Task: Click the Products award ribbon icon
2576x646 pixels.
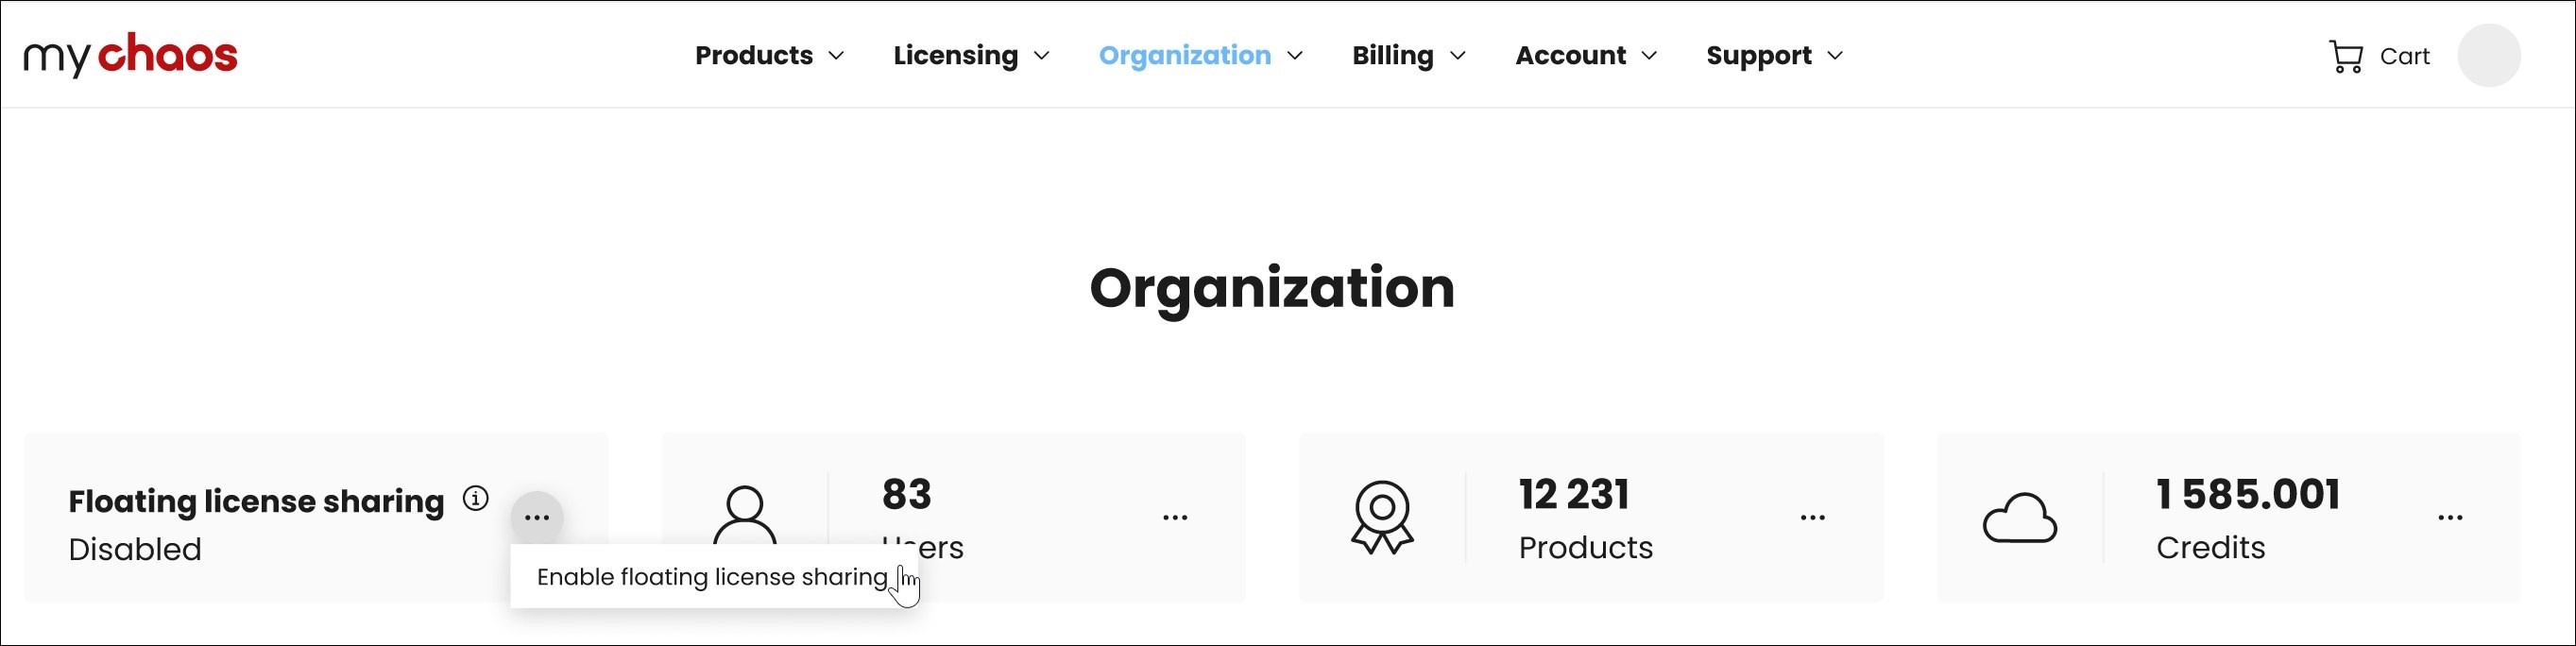Action: (x=1382, y=517)
